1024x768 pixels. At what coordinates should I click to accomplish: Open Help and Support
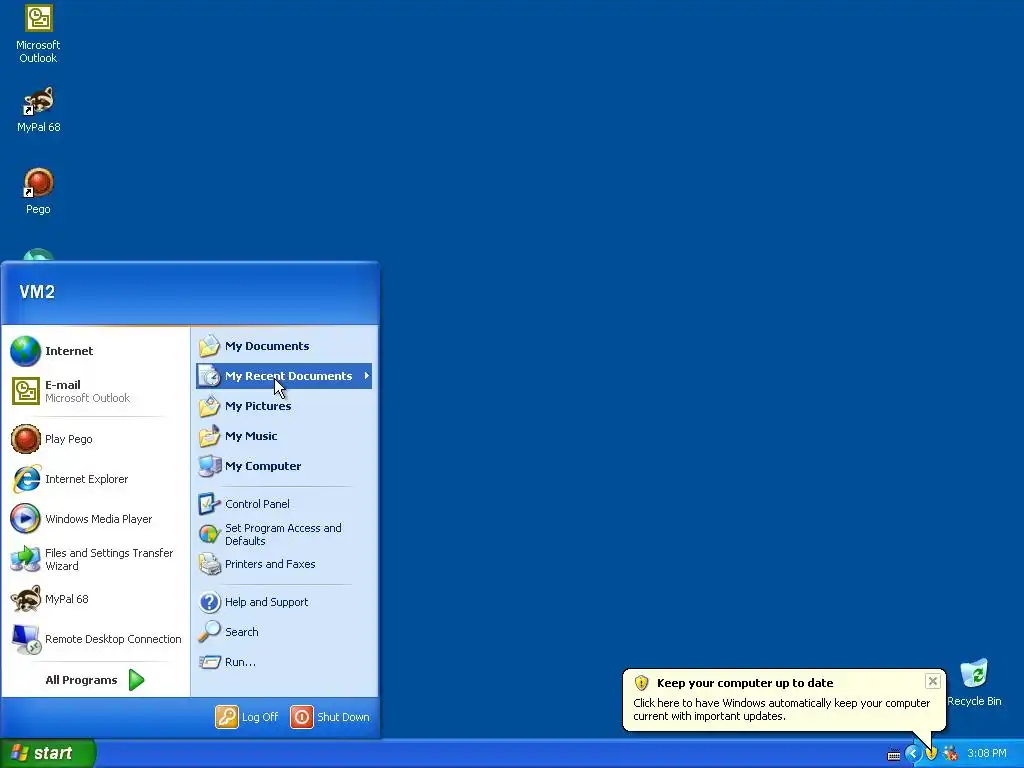[x=284, y=602]
